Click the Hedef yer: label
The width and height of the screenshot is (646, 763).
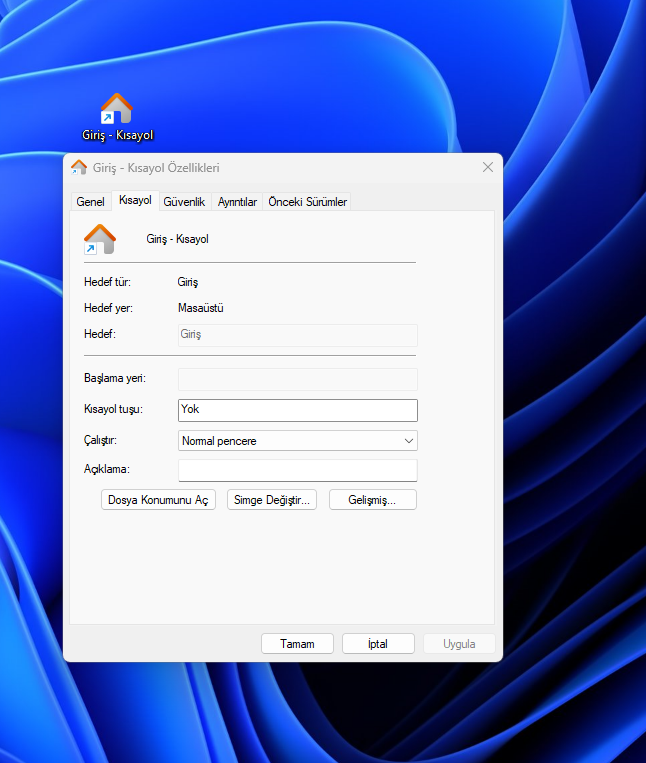click(x=108, y=308)
